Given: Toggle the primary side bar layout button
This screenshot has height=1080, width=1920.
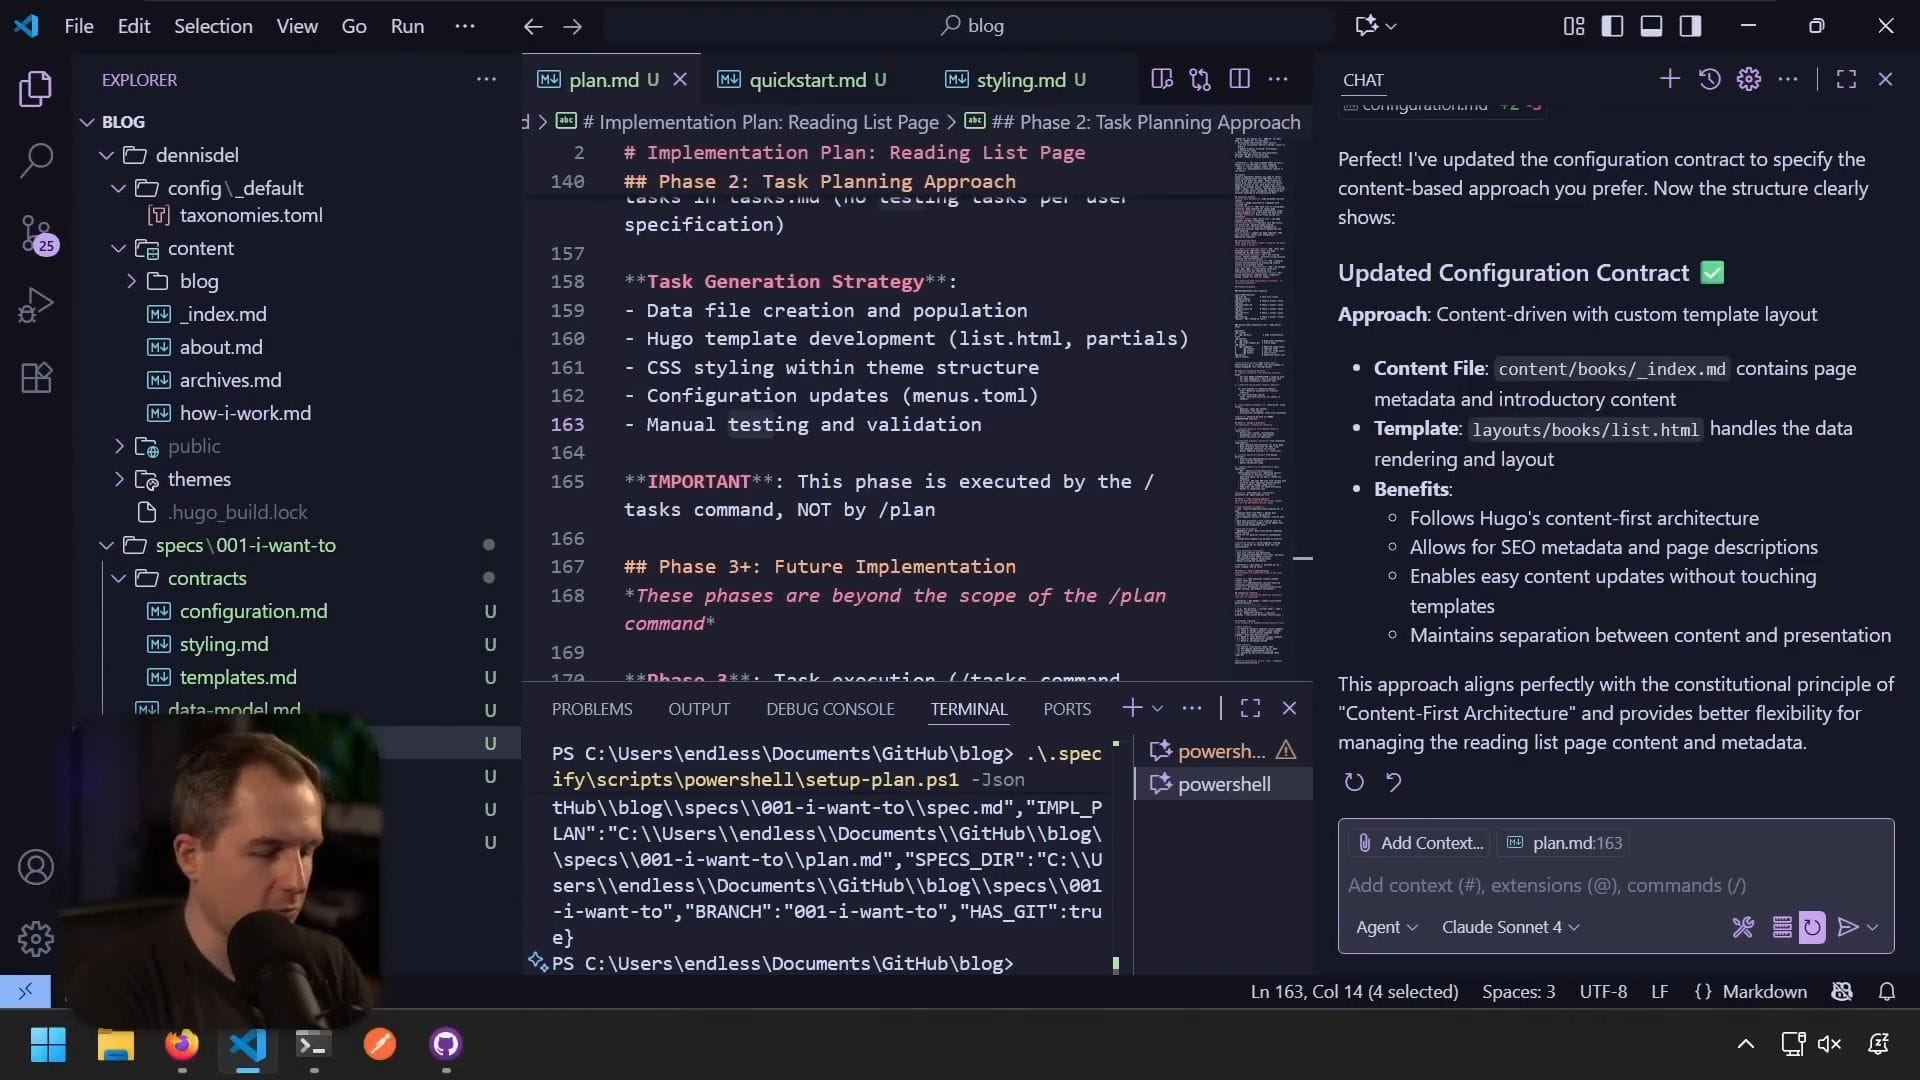Looking at the screenshot, I should pyautogui.click(x=1612, y=26).
